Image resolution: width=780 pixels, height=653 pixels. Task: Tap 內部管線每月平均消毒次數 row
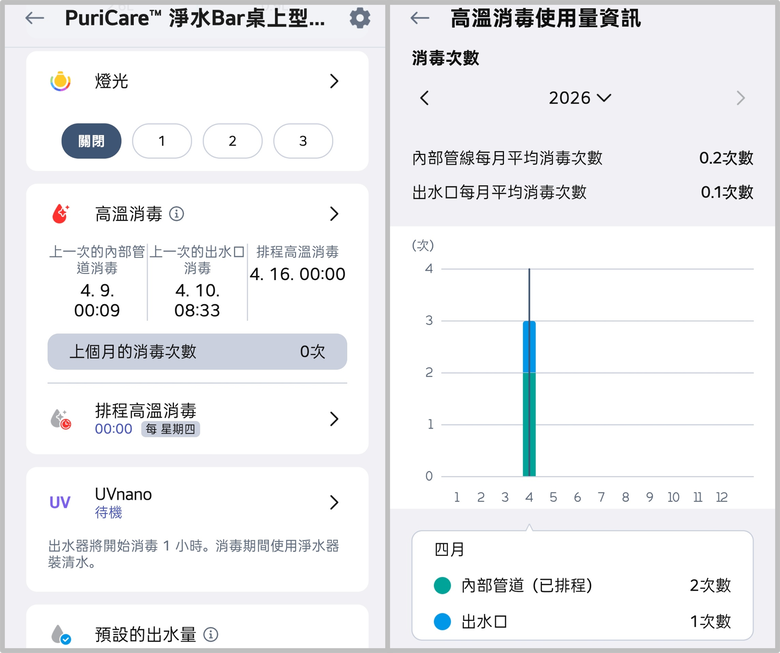[583, 158]
